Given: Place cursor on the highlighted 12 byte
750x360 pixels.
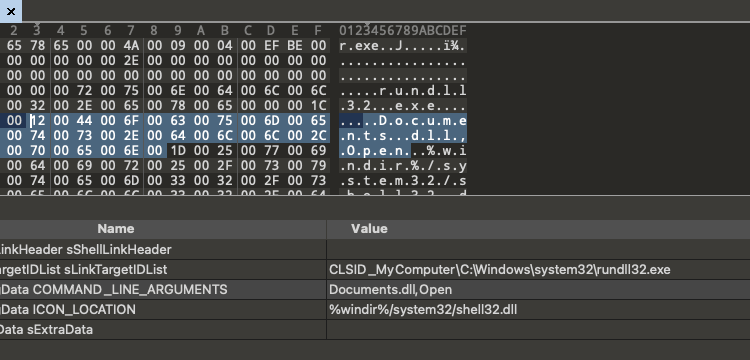Looking at the screenshot, I should pyautogui.click(x=37, y=120).
